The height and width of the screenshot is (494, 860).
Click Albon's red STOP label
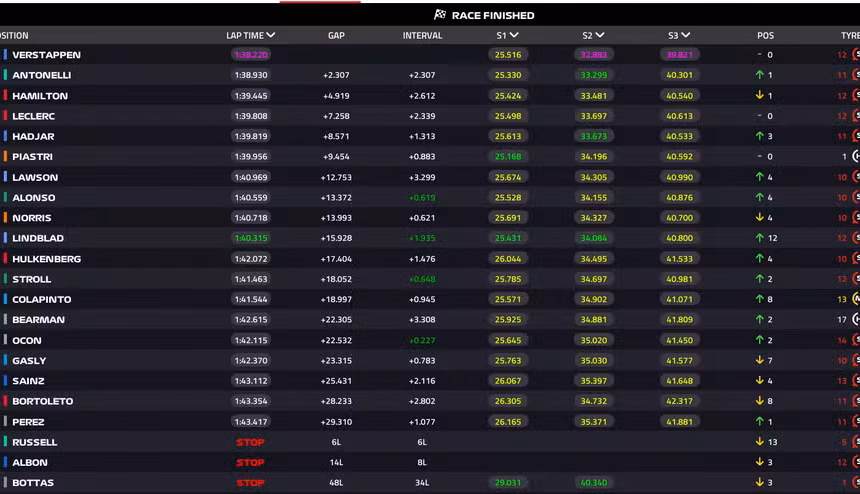(250, 462)
